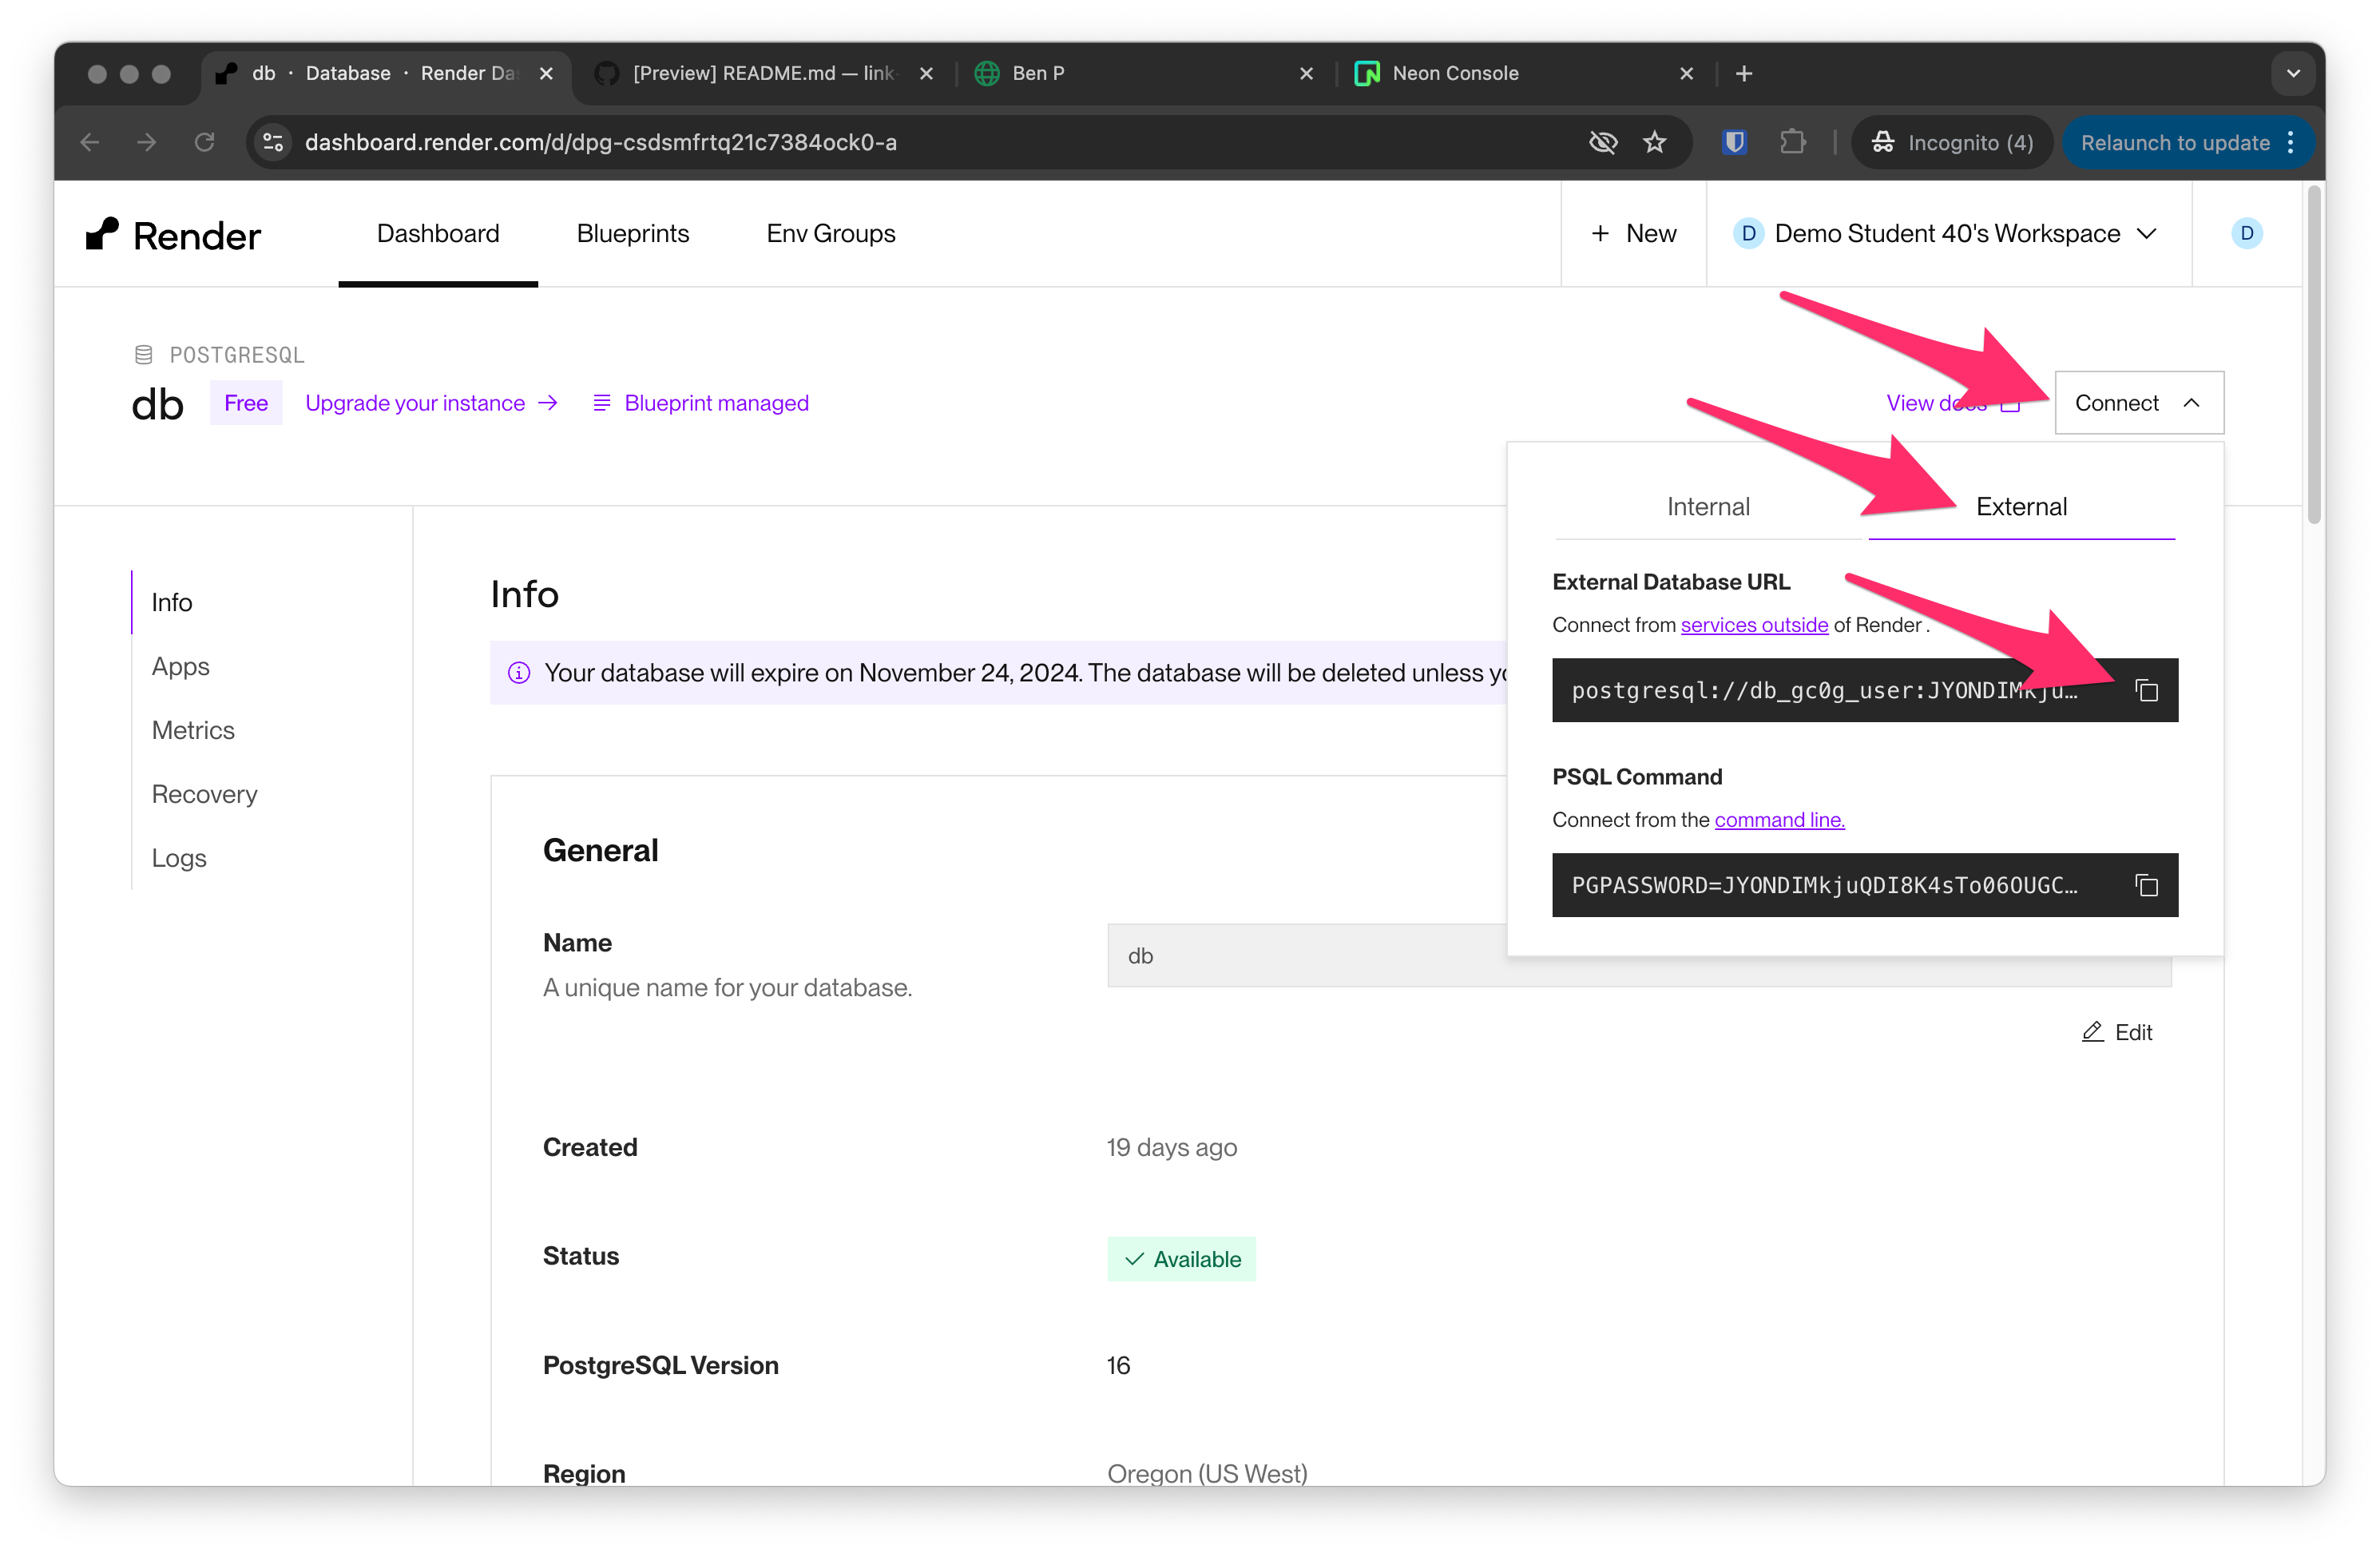Image resolution: width=2380 pixels, height=1553 pixels.
Task: Select the External connection tab
Action: 2021,507
